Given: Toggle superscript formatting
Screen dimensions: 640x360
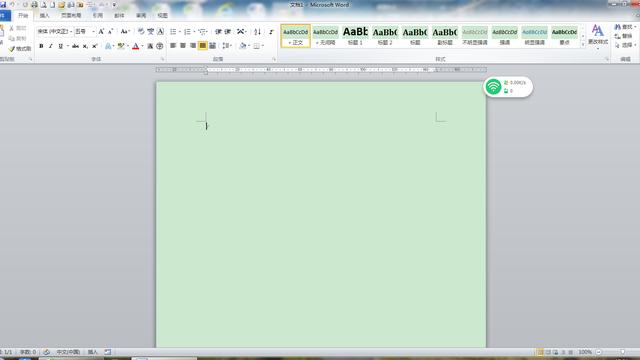Looking at the screenshot, I should 95,46.
